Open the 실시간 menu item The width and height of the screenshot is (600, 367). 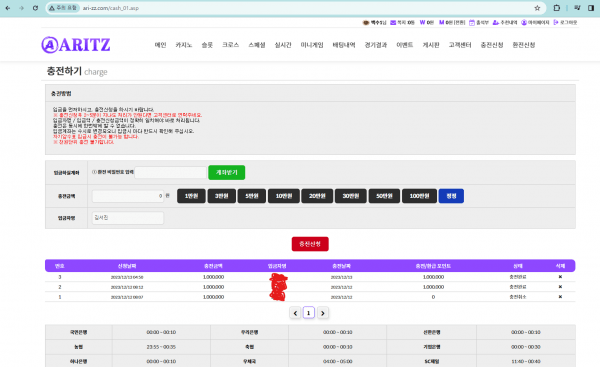[x=283, y=45]
